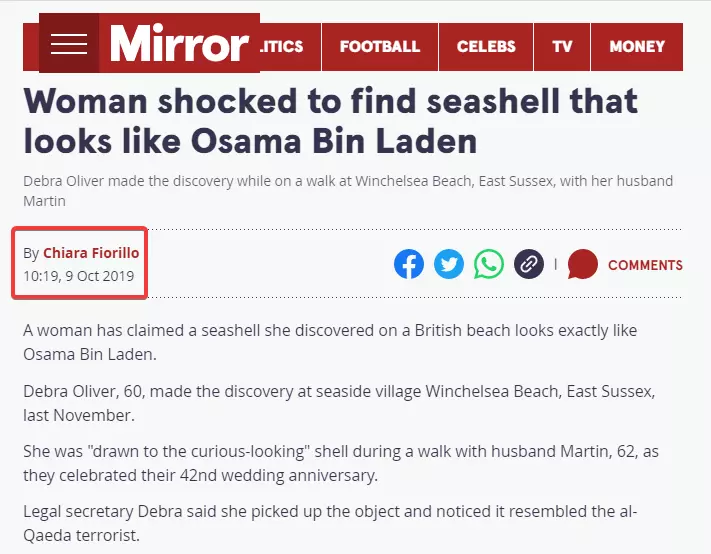Click the subheading about Debra Oliver
711x554 pixels.
(x=348, y=191)
